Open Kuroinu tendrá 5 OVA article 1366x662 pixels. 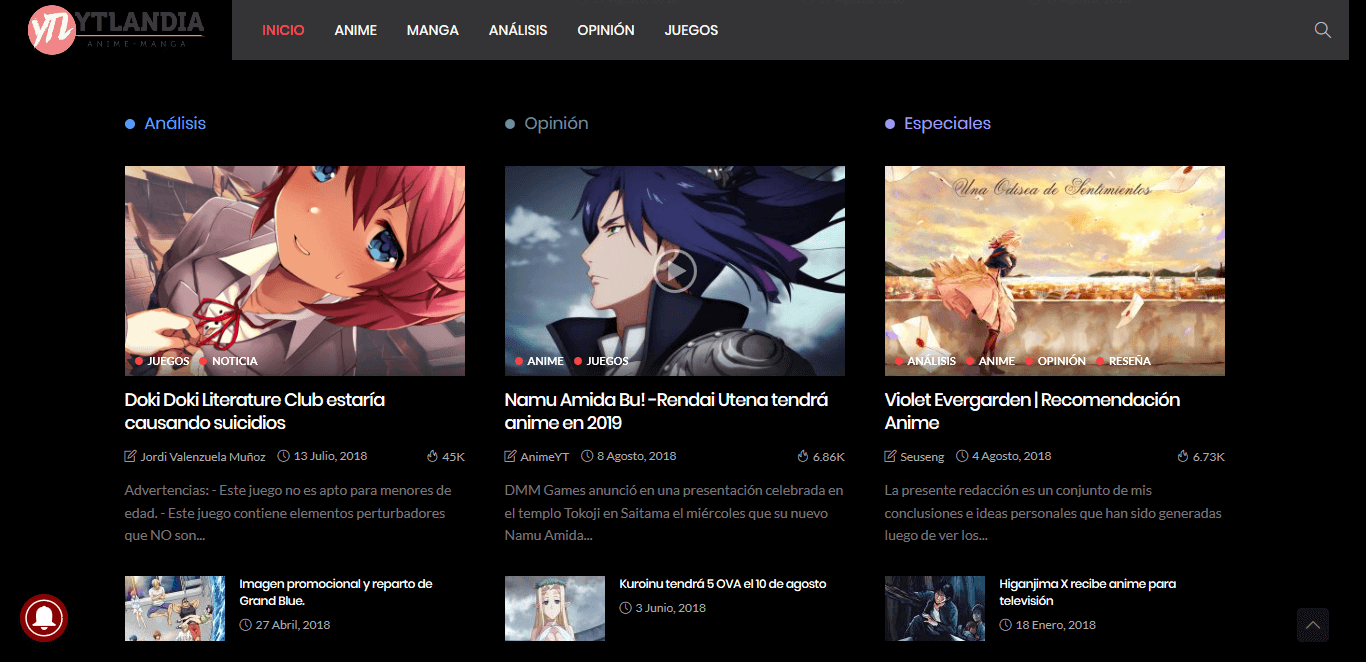click(723, 584)
